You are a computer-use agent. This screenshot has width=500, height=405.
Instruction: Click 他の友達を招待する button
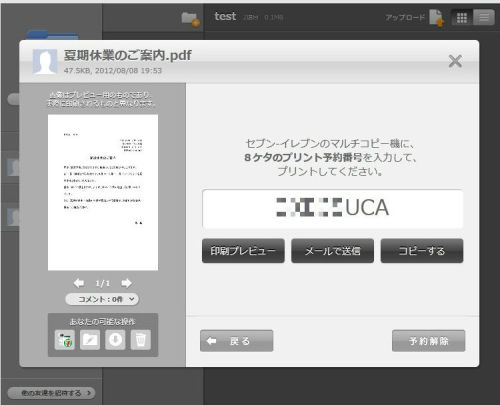pos(51,393)
